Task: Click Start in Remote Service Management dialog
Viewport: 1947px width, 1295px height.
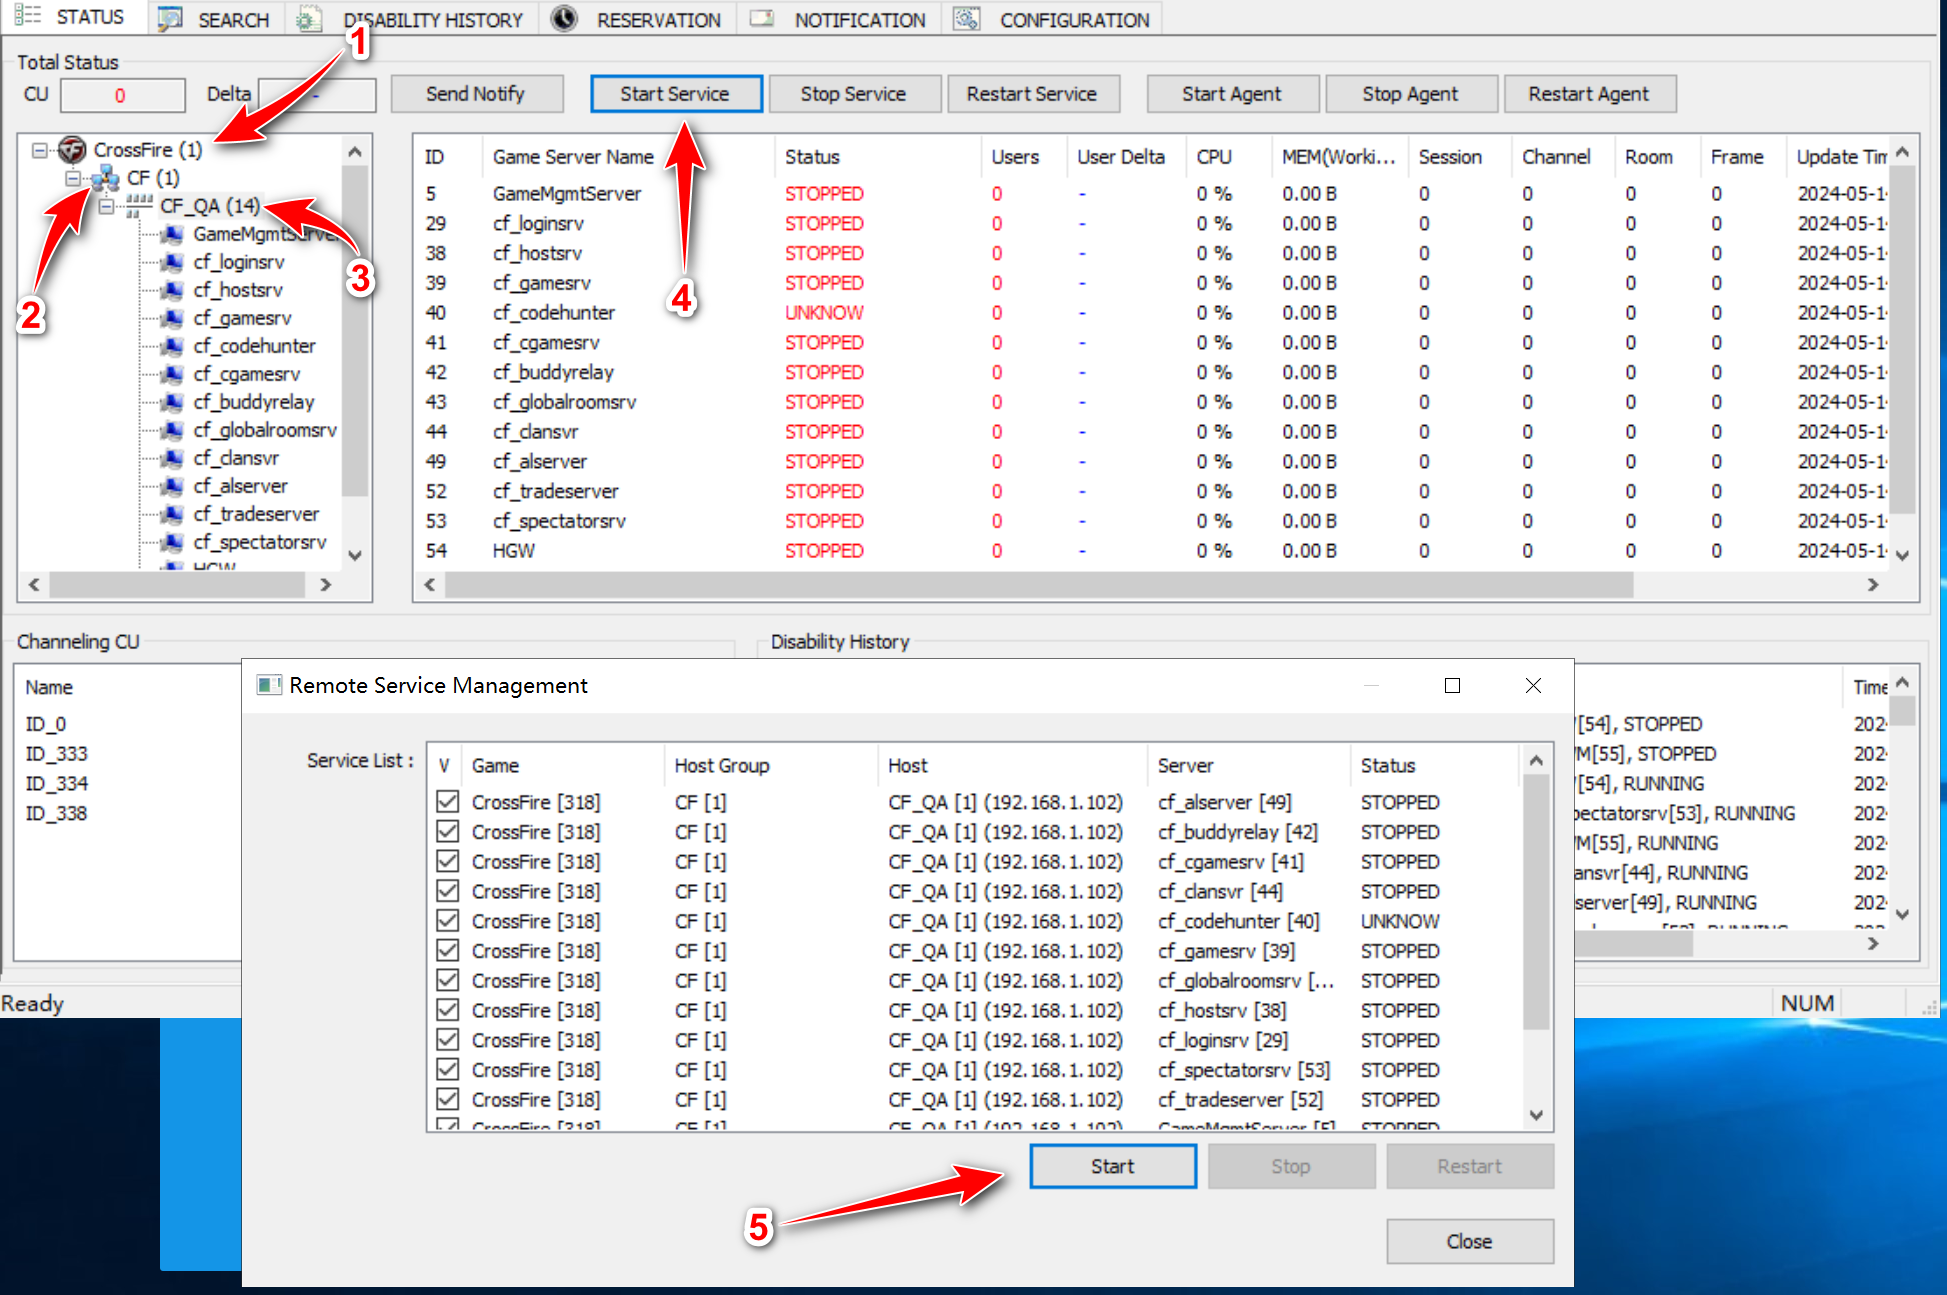Action: coord(1113,1166)
